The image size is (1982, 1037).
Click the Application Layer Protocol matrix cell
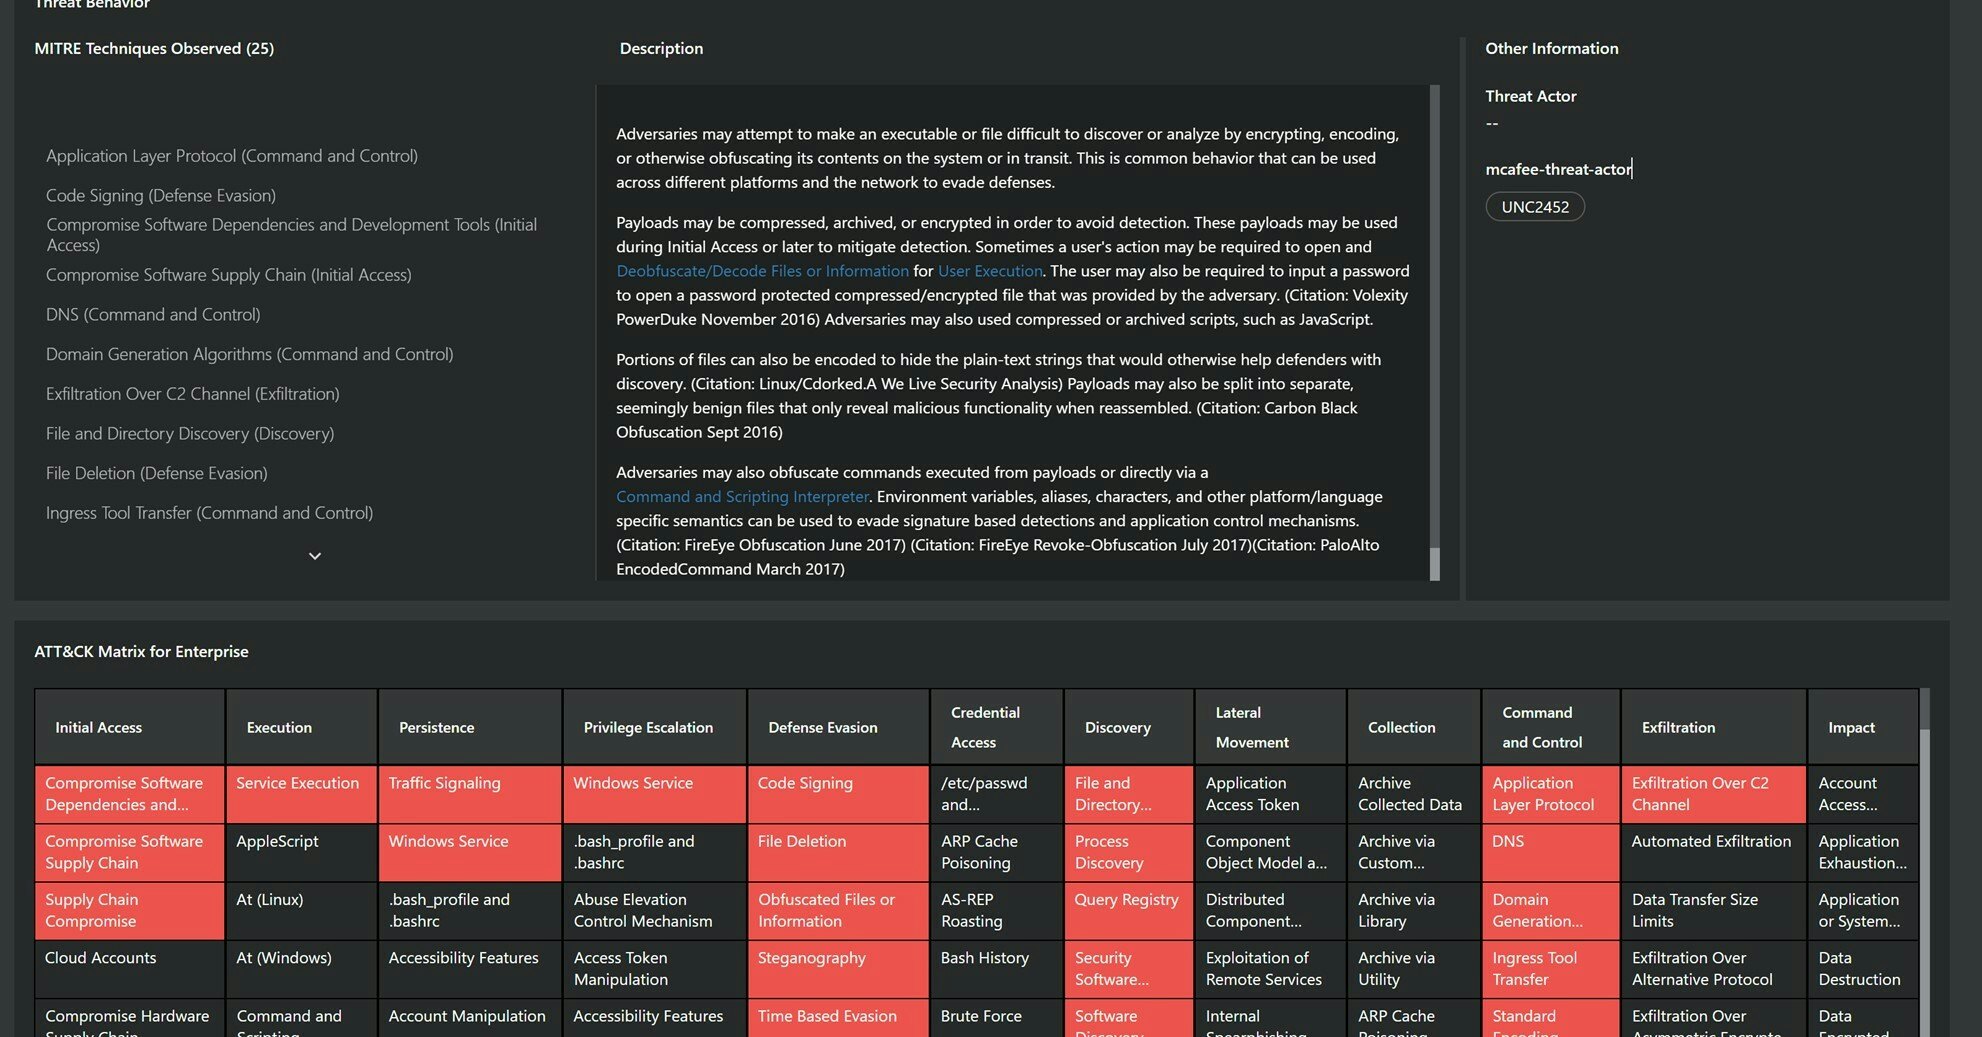pos(1551,794)
